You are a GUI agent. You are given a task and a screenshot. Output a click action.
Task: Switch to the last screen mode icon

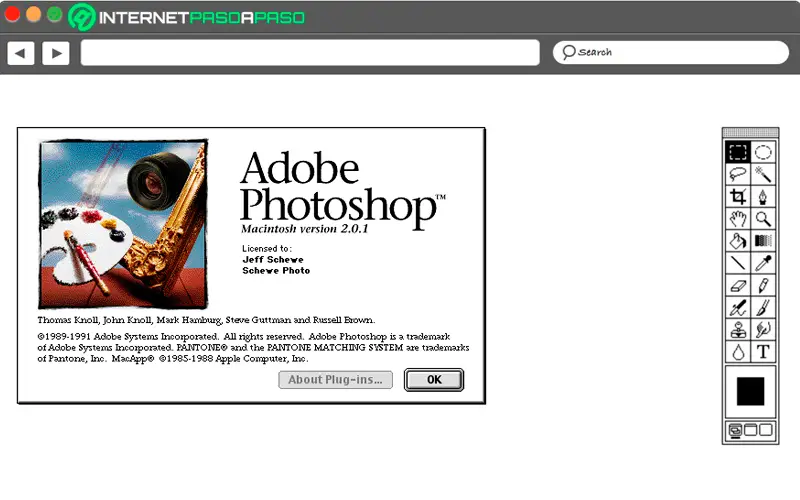pos(766,430)
